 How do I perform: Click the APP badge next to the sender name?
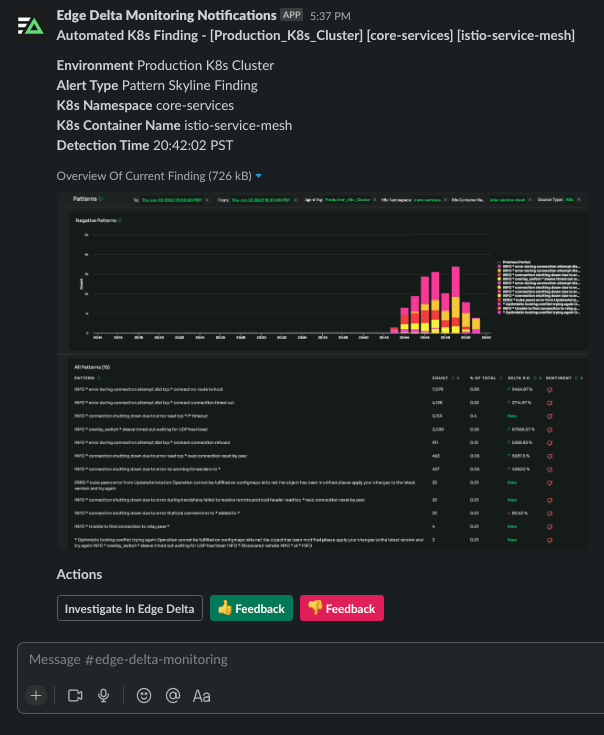(291, 15)
